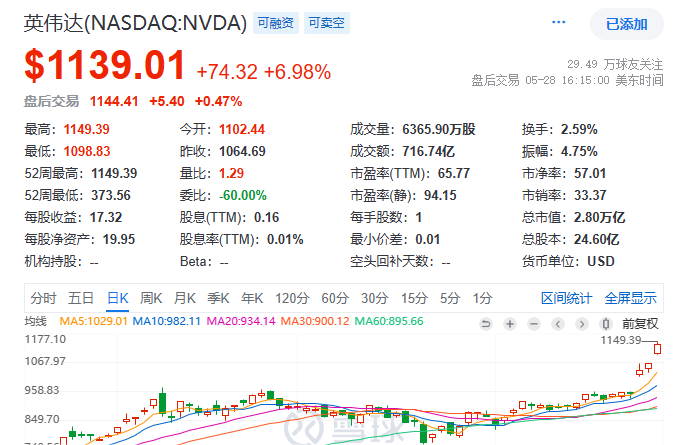Click the 可融资 tag
Viewport: 686px width, 445px height.
[276, 23]
